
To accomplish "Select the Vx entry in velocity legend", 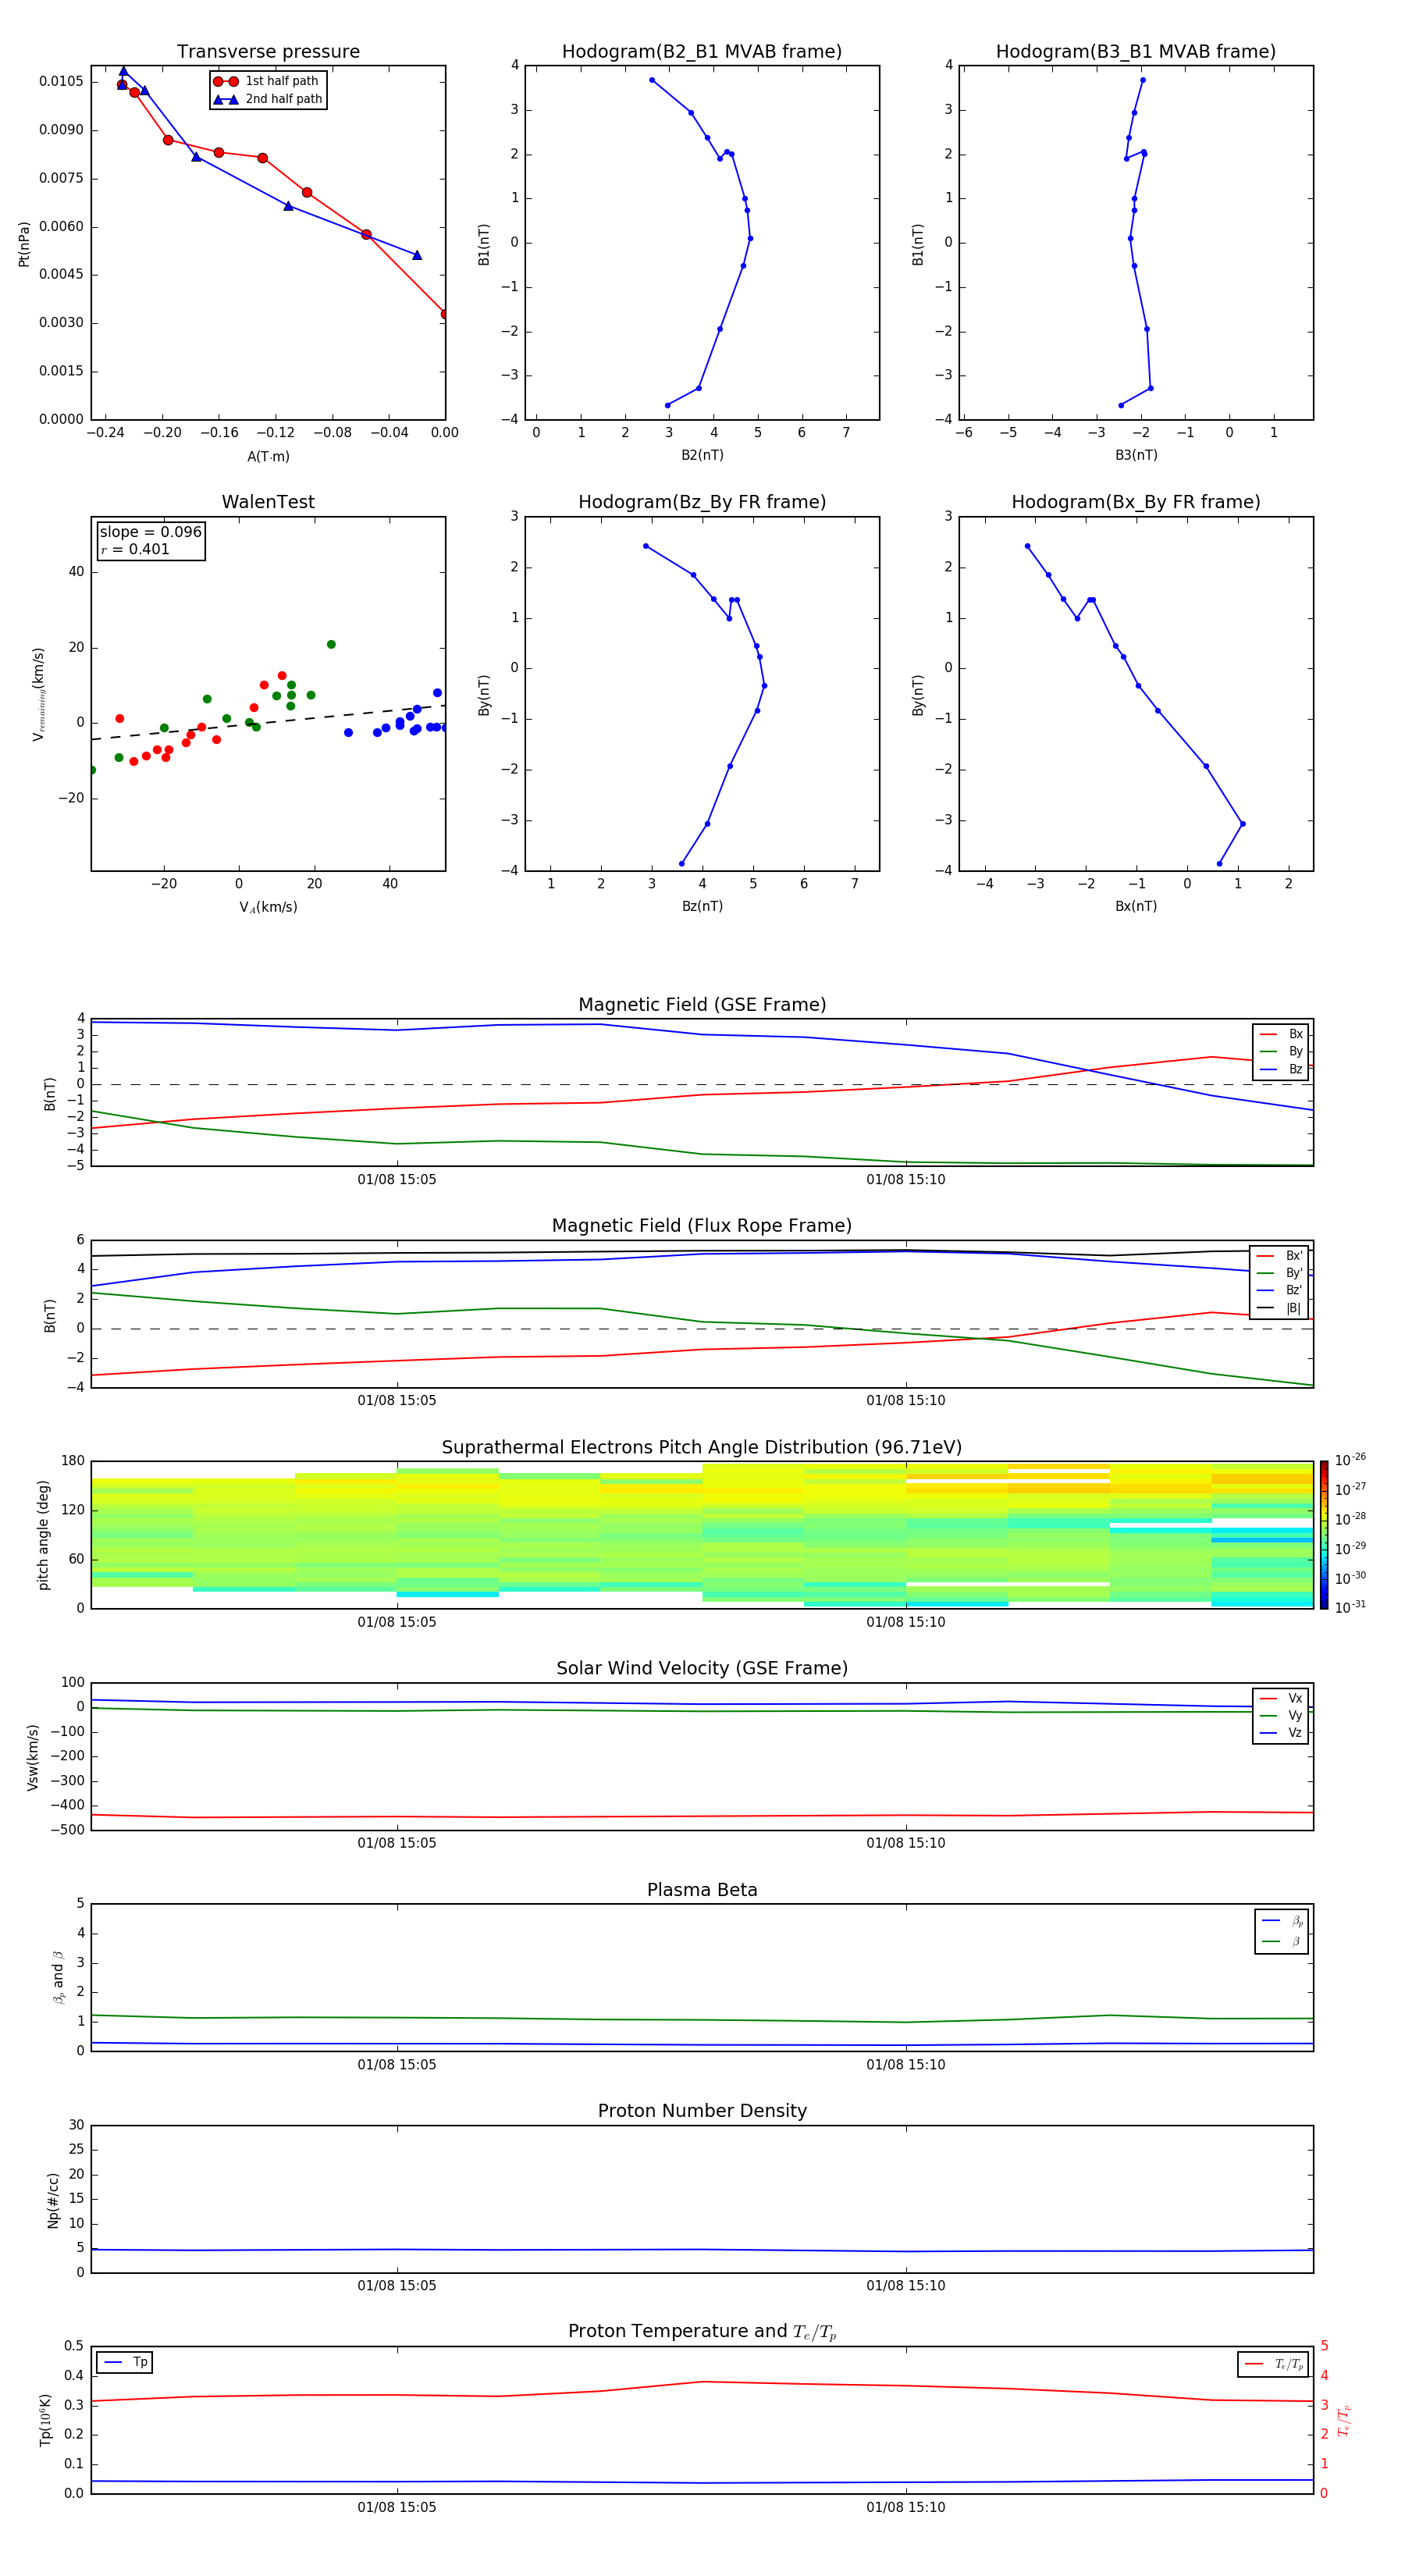I will 1281,1698.
